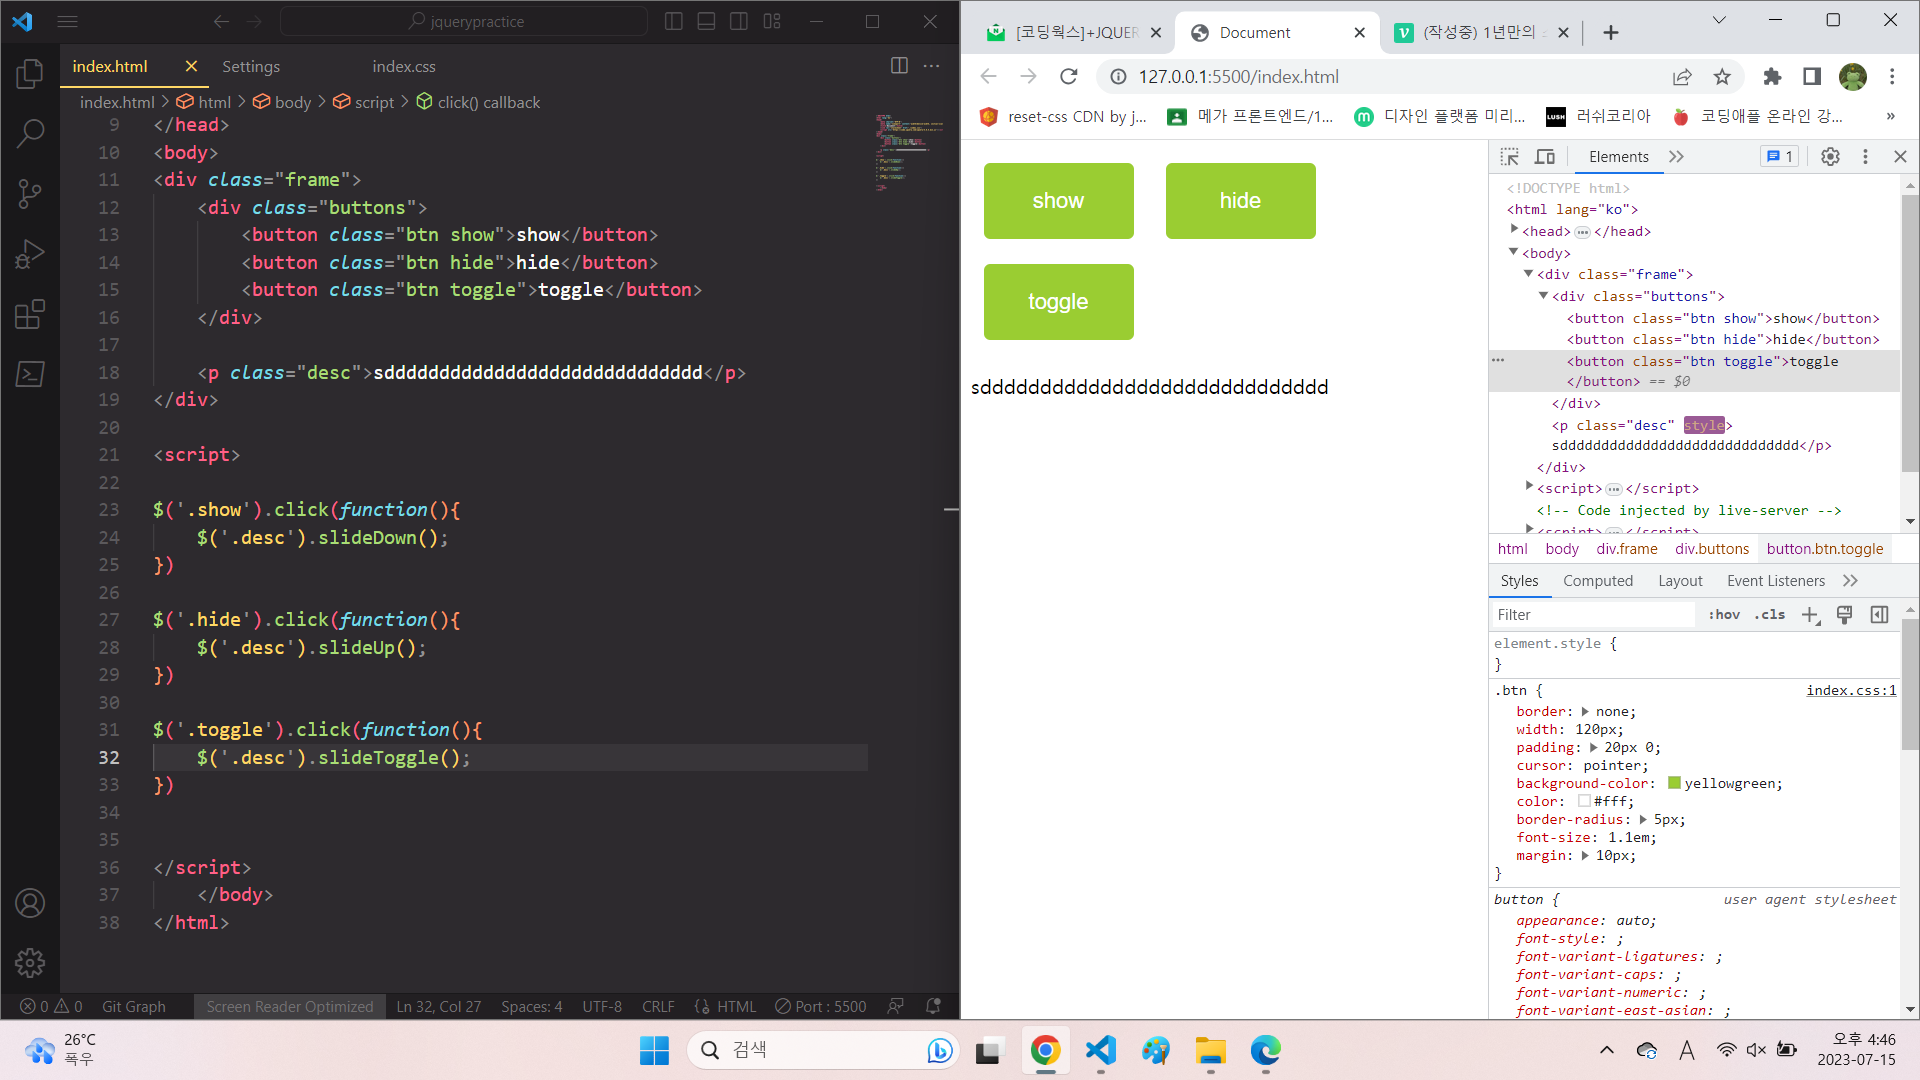Image resolution: width=1920 pixels, height=1080 pixels.
Task: Activate DevTools inspect element picker
Action: [1510, 157]
